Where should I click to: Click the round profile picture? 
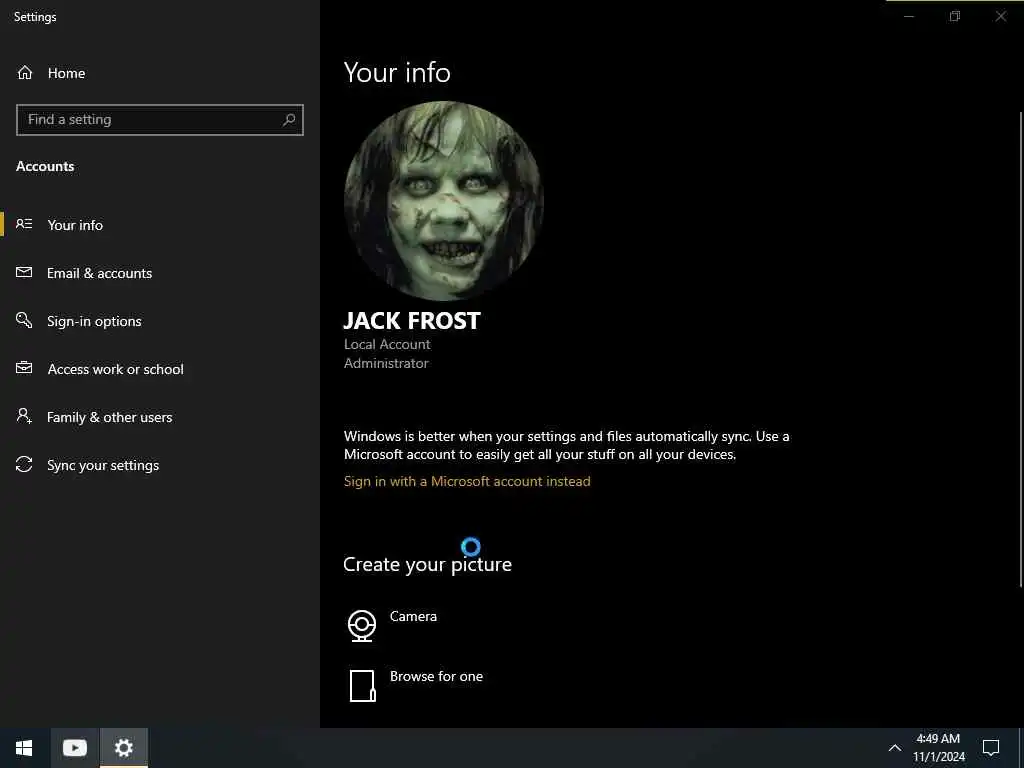(443, 201)
